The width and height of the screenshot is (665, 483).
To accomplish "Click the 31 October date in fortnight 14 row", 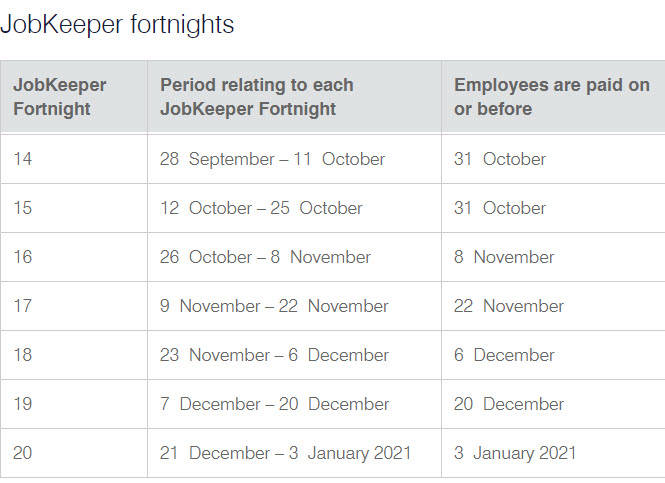I will coord(500,159).
